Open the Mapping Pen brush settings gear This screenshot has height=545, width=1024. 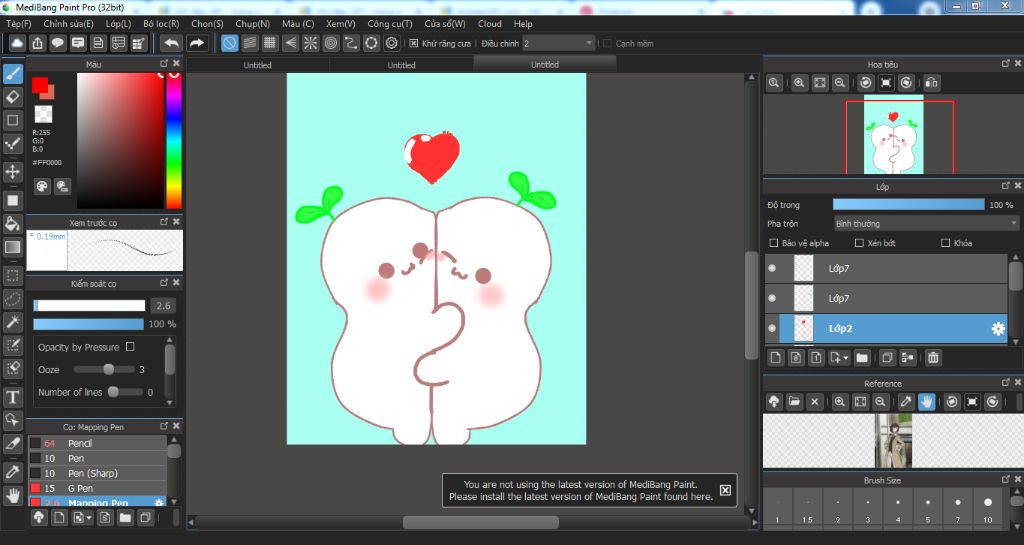pos(159,502)
